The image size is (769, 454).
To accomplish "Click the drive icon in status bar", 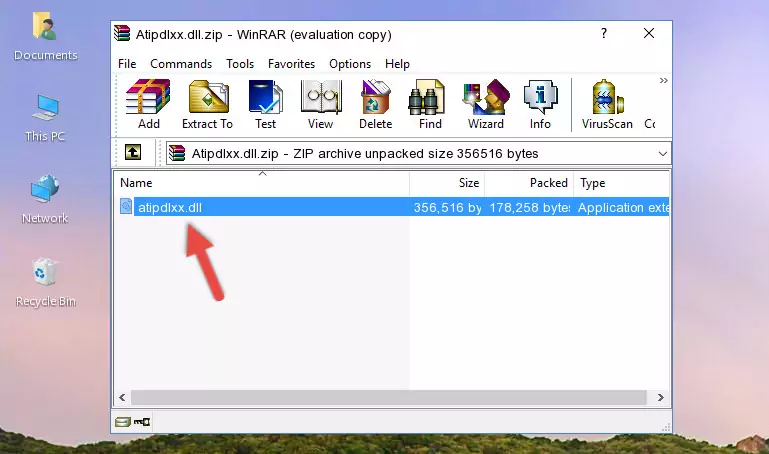I will point(123,422).
